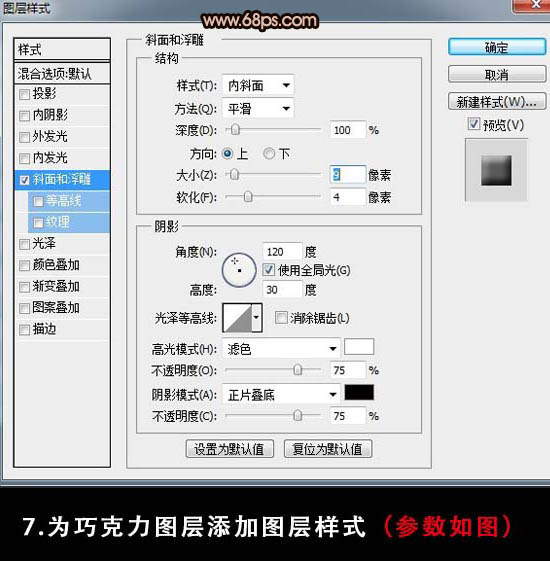Click the black shadow color swatch
The width and height of the screenshot is (550, 561).
pyautogui.click(x=359, y=392)
